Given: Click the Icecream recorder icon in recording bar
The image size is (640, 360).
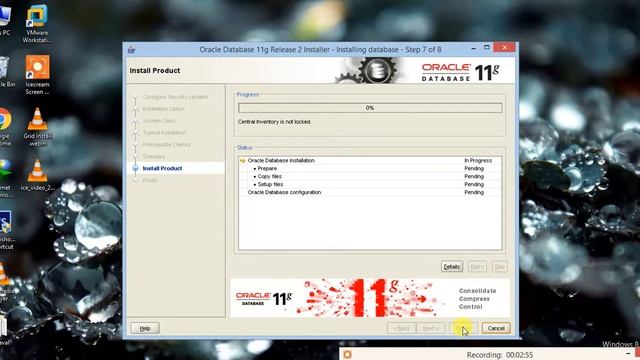Looking at the screenshot, I should (x=347, y=354).
